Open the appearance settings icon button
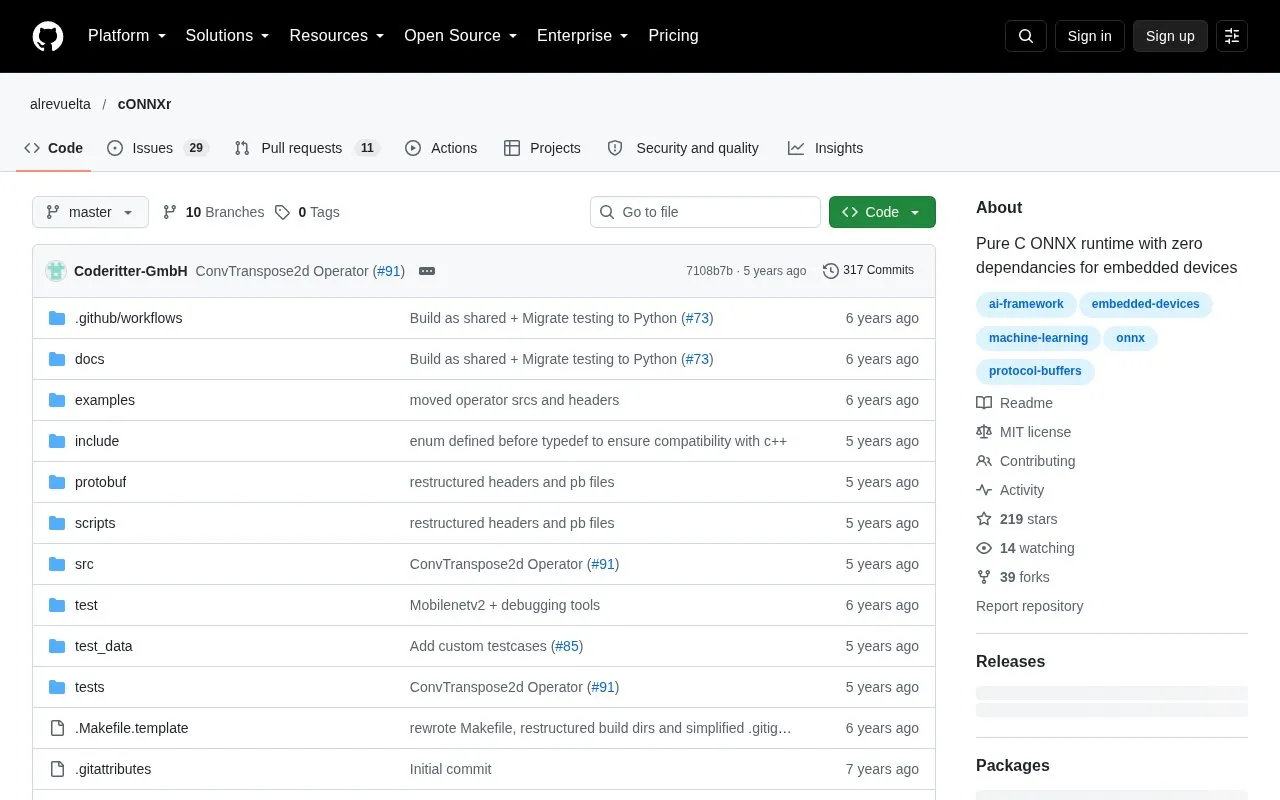 [1232, 36]
